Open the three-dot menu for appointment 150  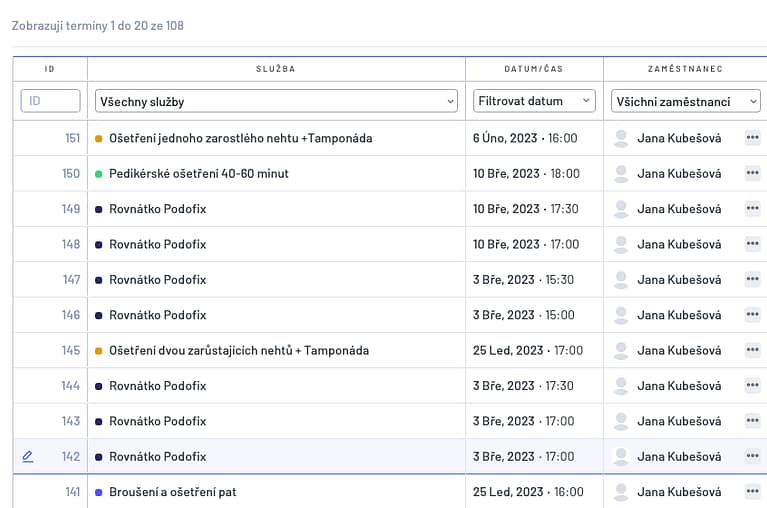pos(752,173)
